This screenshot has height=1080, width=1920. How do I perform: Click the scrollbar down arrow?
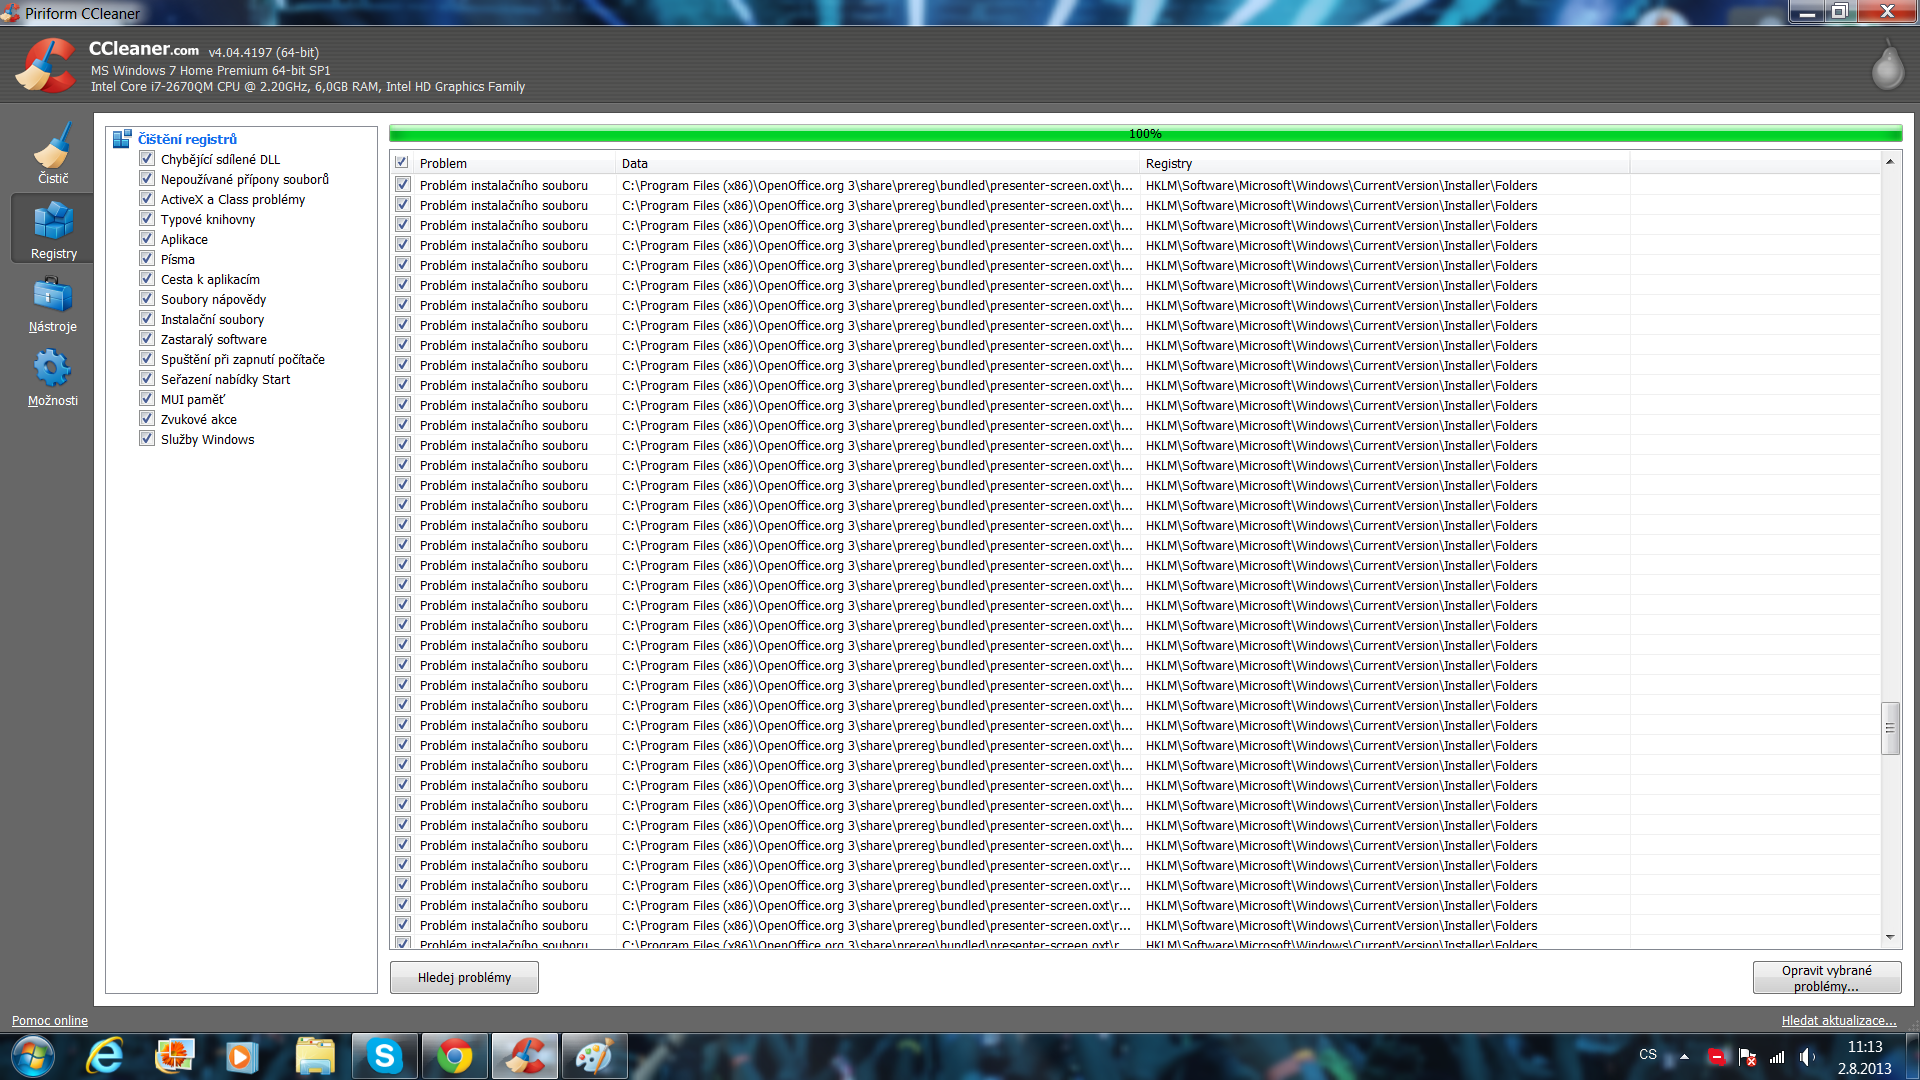(1890, 938)
